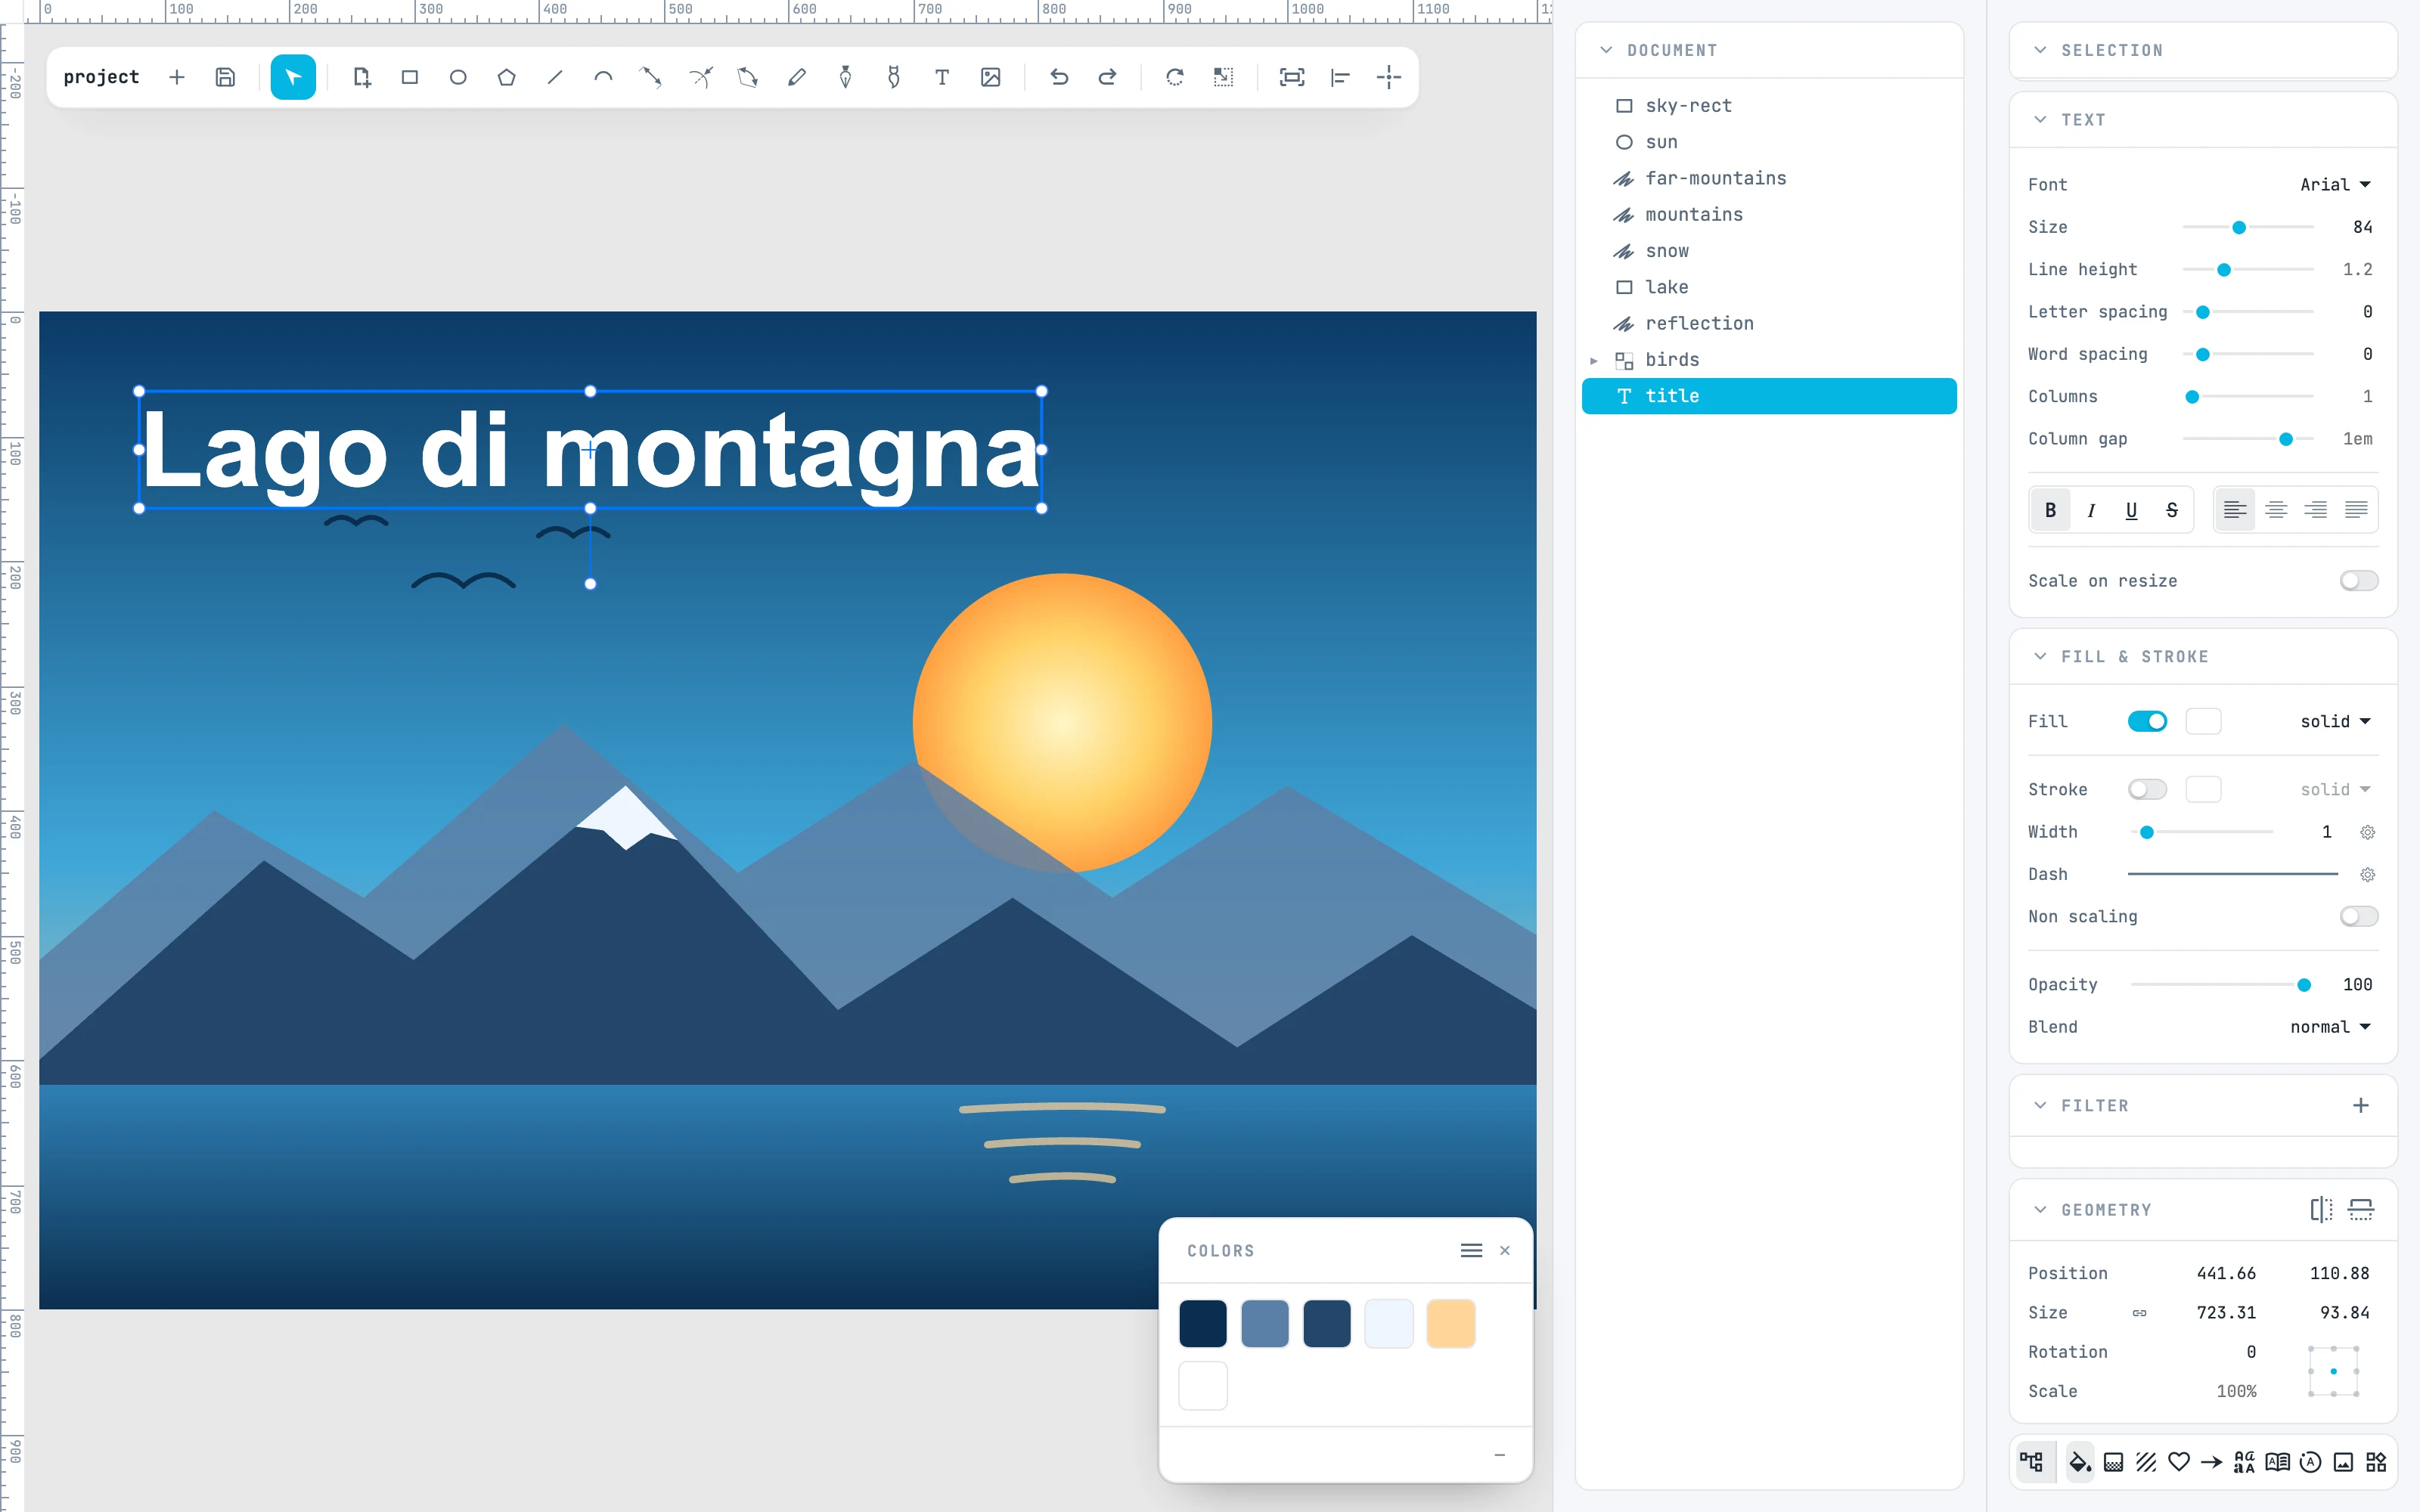Enable the Non scaling toggle
2420x1512 pixels.
click(x=2359, y=916)
